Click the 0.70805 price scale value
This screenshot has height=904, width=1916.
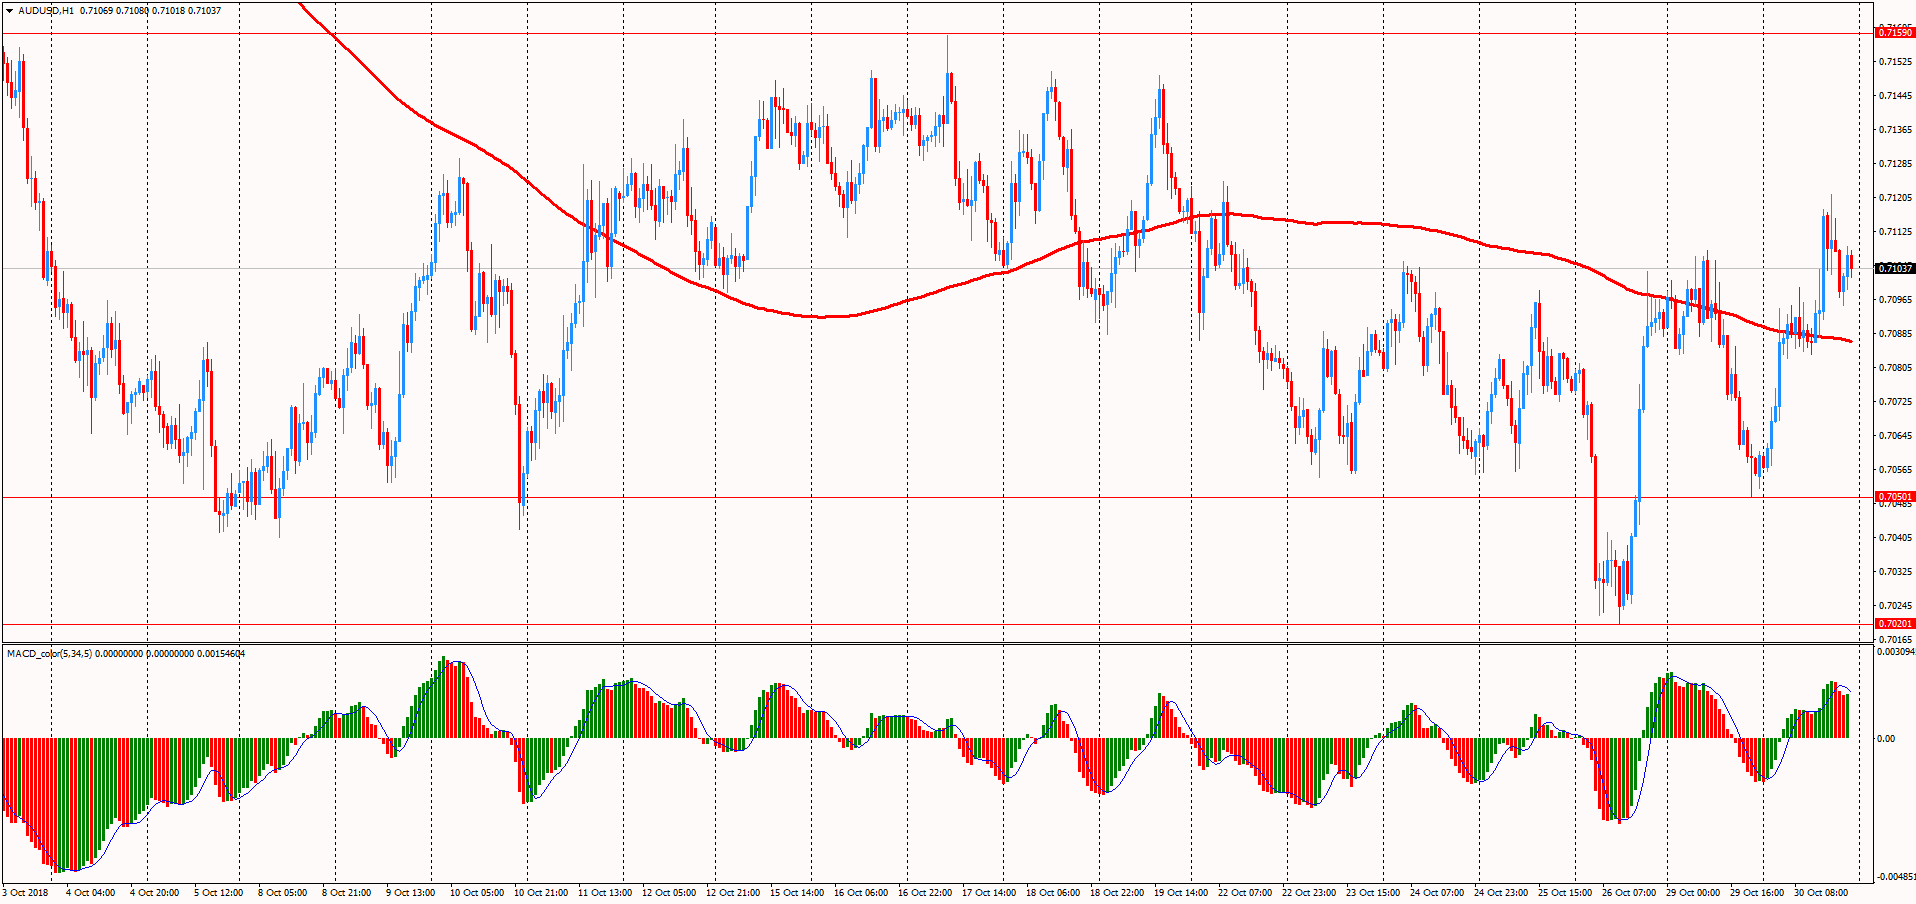point(1895,368)
